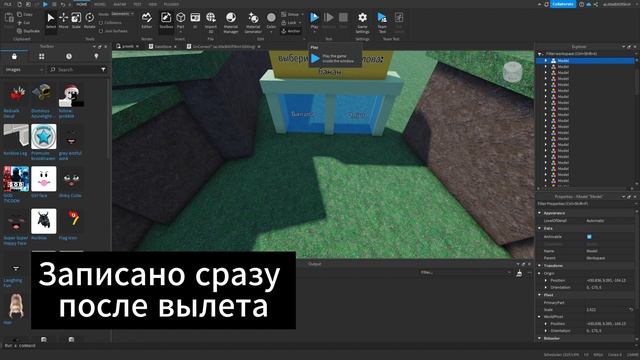Copy the selection with Copy button

(x=25, y=14)
